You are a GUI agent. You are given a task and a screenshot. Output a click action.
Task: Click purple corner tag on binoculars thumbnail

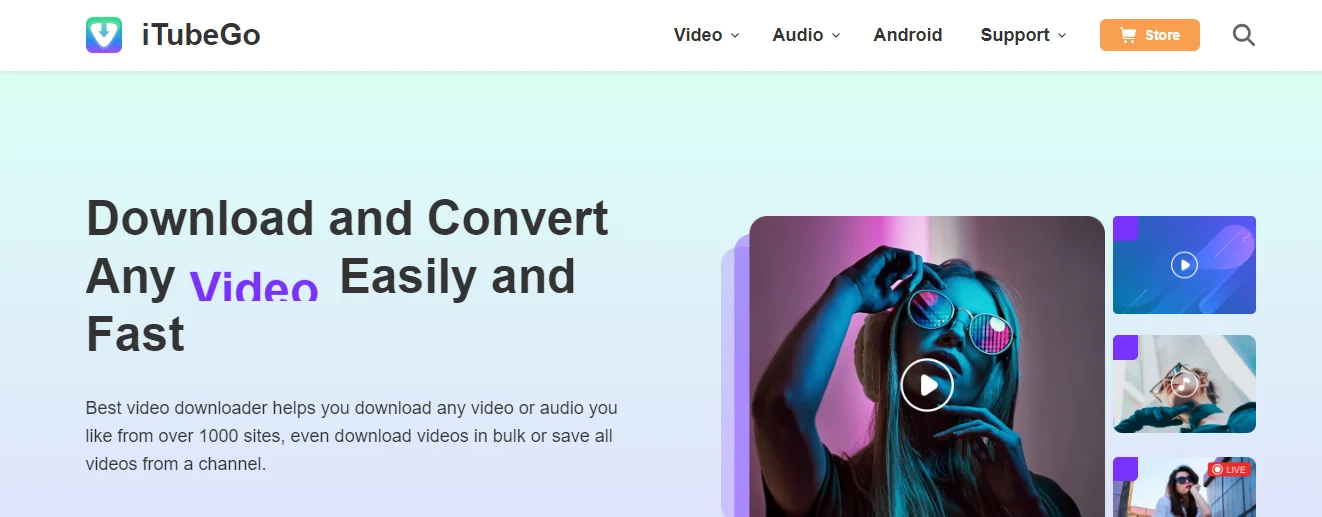coord(1125,347)
